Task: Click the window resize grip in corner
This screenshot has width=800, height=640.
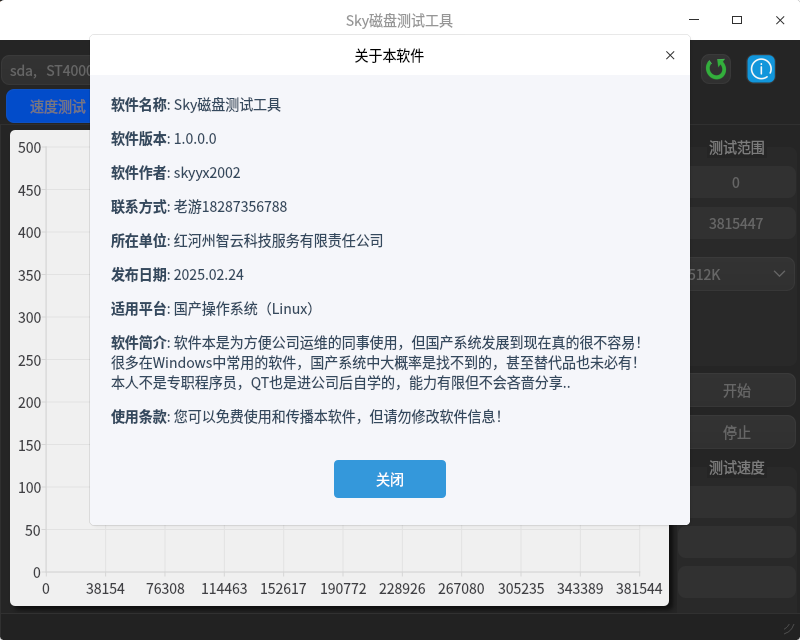Action: tap(789, 629)
